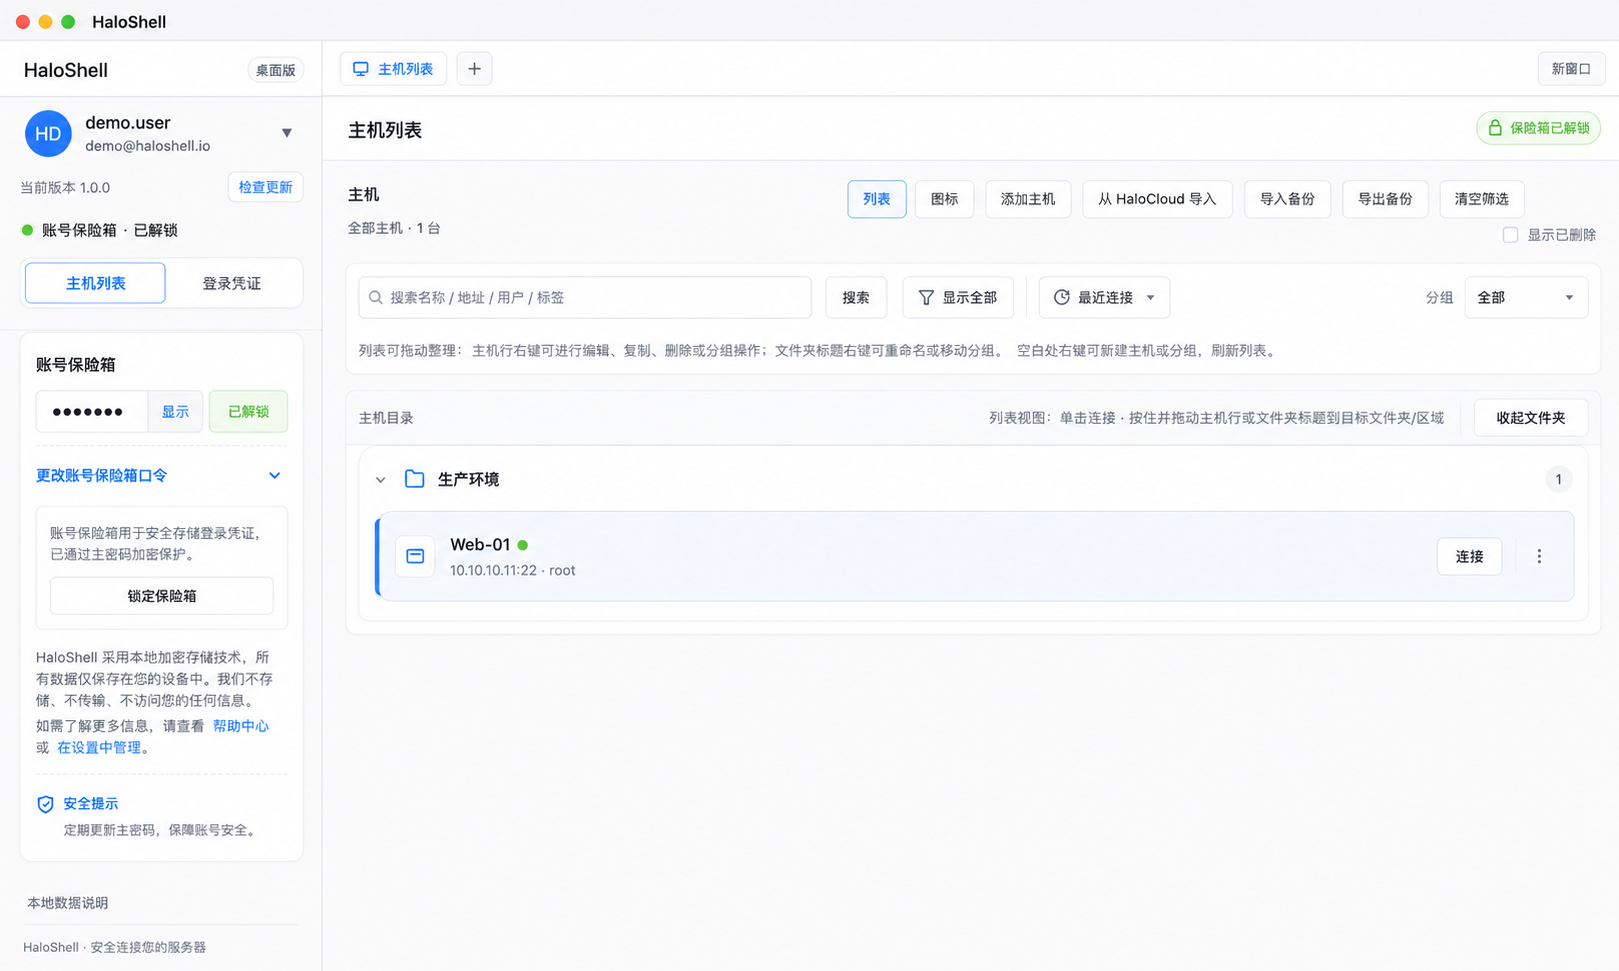Click the 搜索 button

point(856,297)
